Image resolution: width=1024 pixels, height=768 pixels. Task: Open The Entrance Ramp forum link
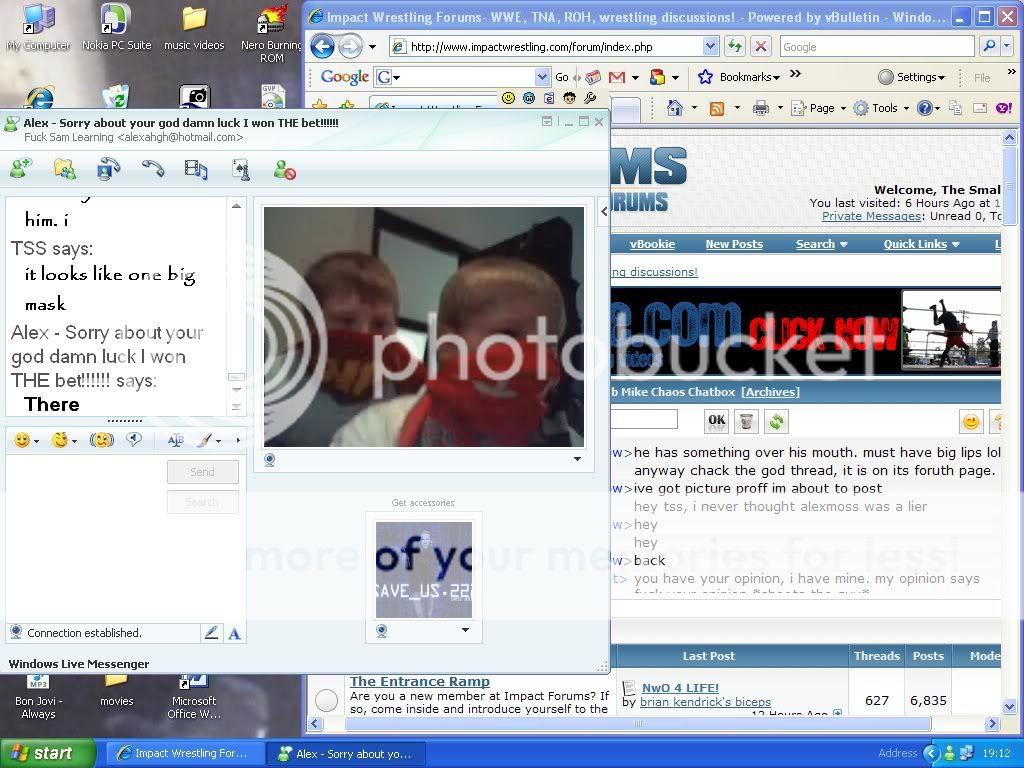[x=419, y=682]
